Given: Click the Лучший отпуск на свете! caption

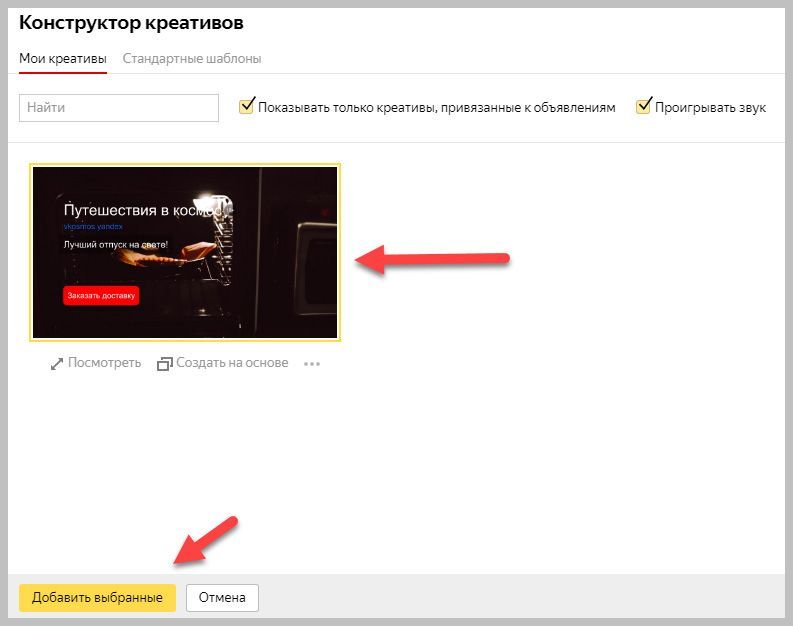Looking at the screenshot, I should point(115,244).
